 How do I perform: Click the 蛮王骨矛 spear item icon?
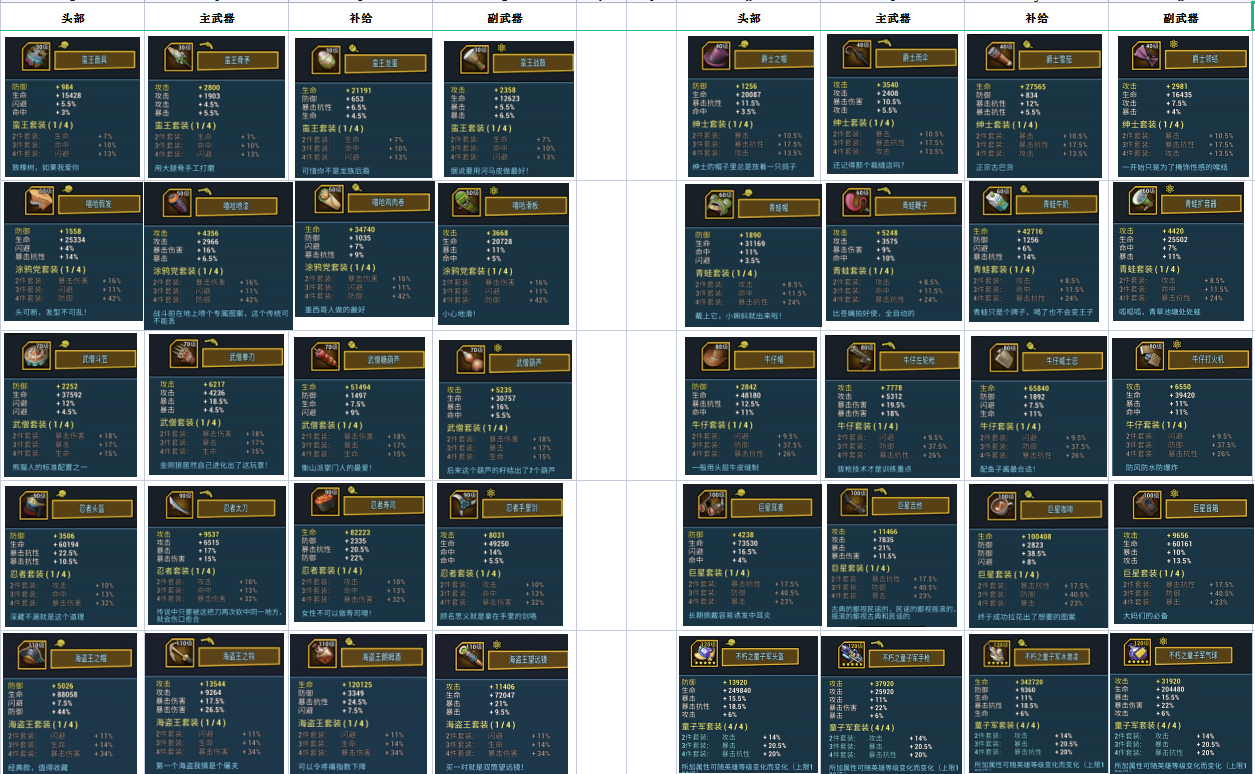tap(178, 59)
